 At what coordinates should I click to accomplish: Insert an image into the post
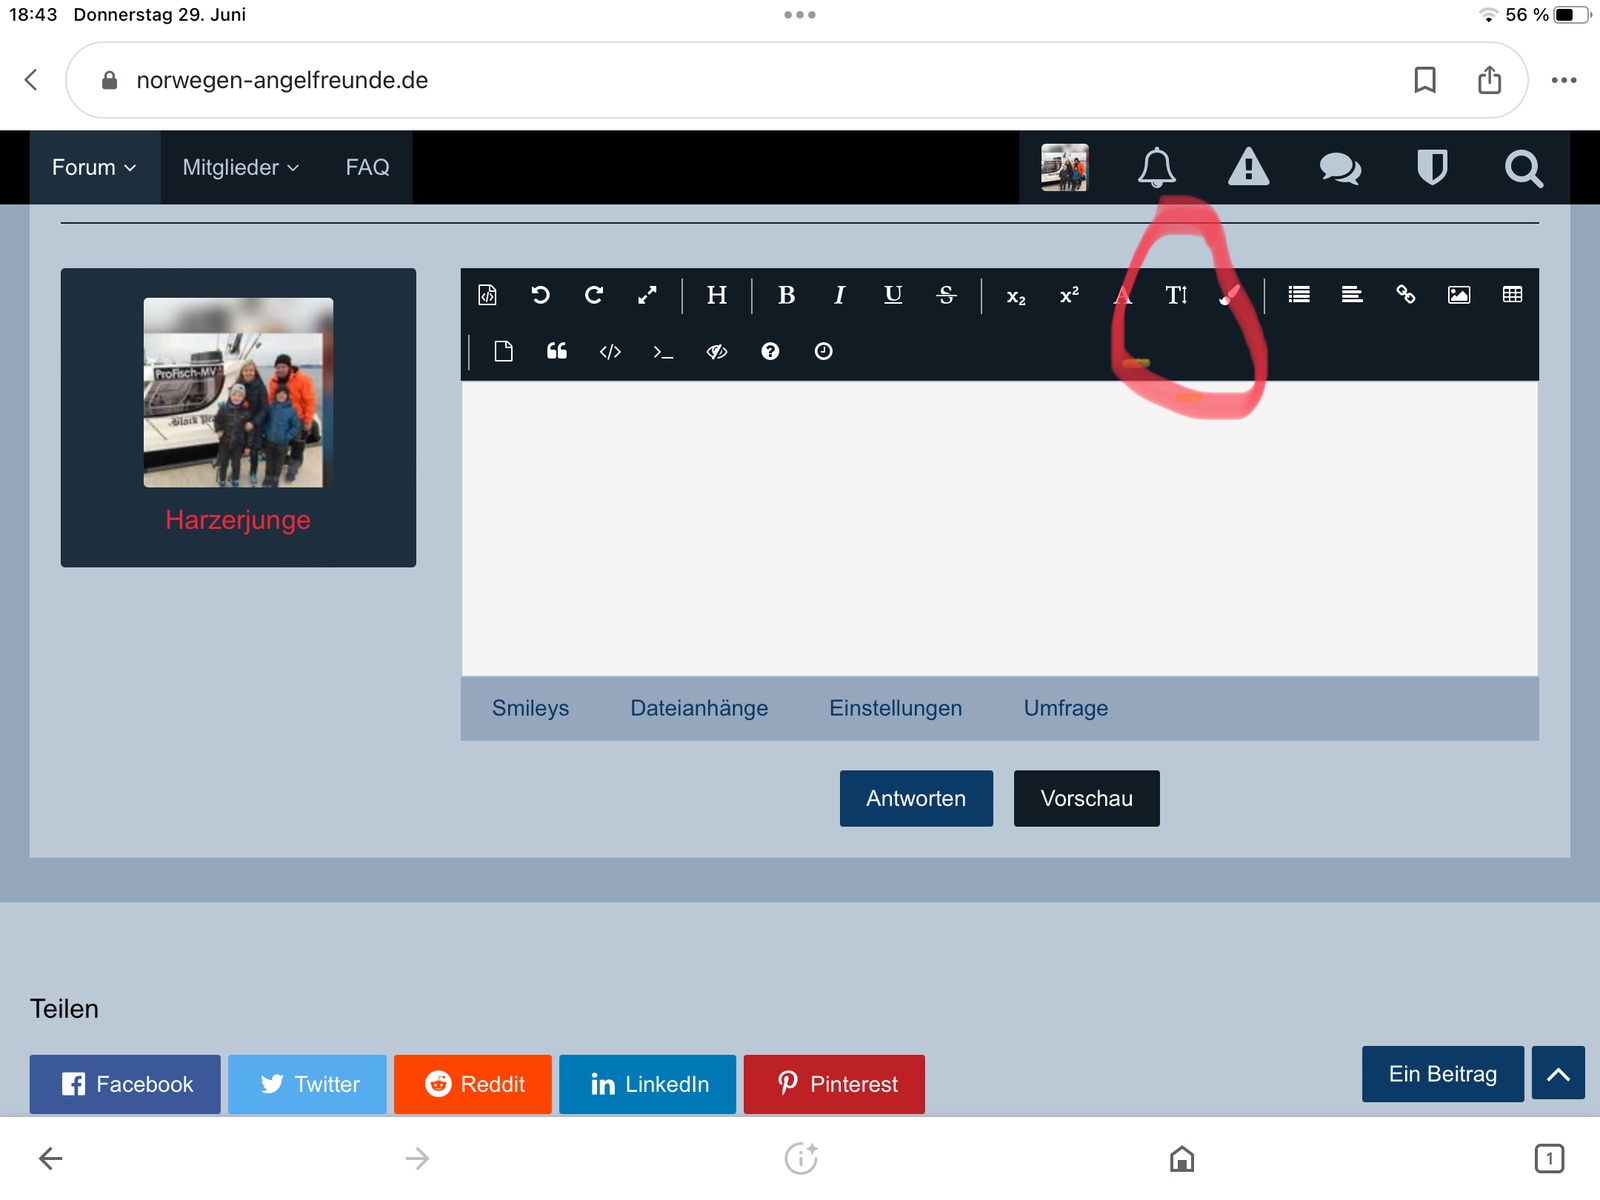(1459, 295)
